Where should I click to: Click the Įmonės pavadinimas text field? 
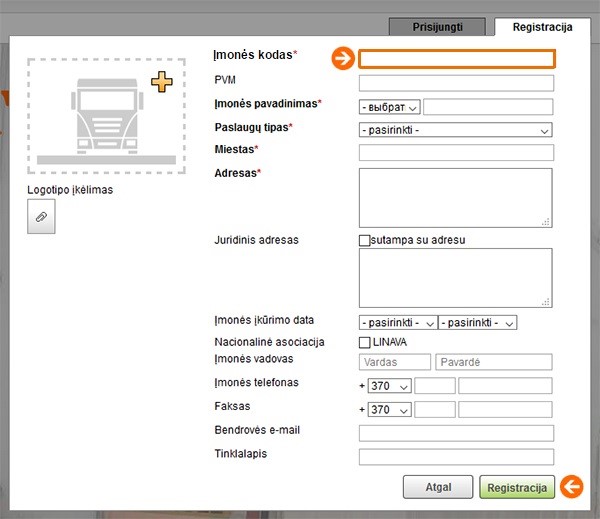[488, 107]
